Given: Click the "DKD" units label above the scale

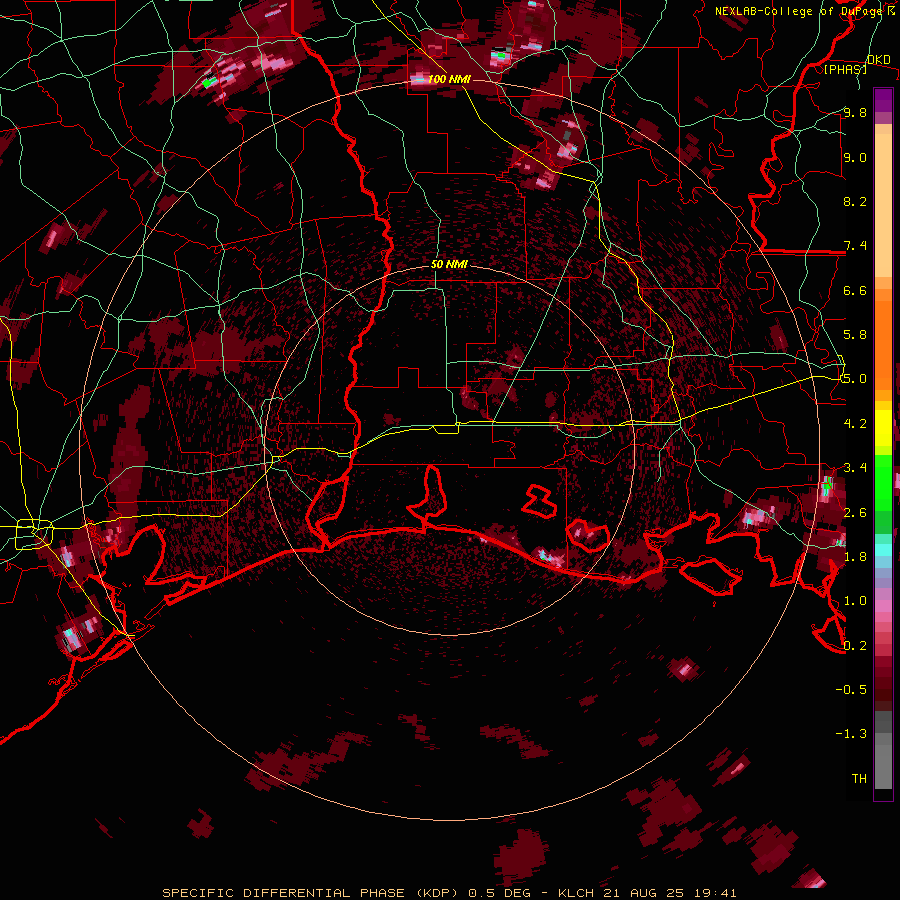Looking at the screenshot, I should (x=879, y=59).
